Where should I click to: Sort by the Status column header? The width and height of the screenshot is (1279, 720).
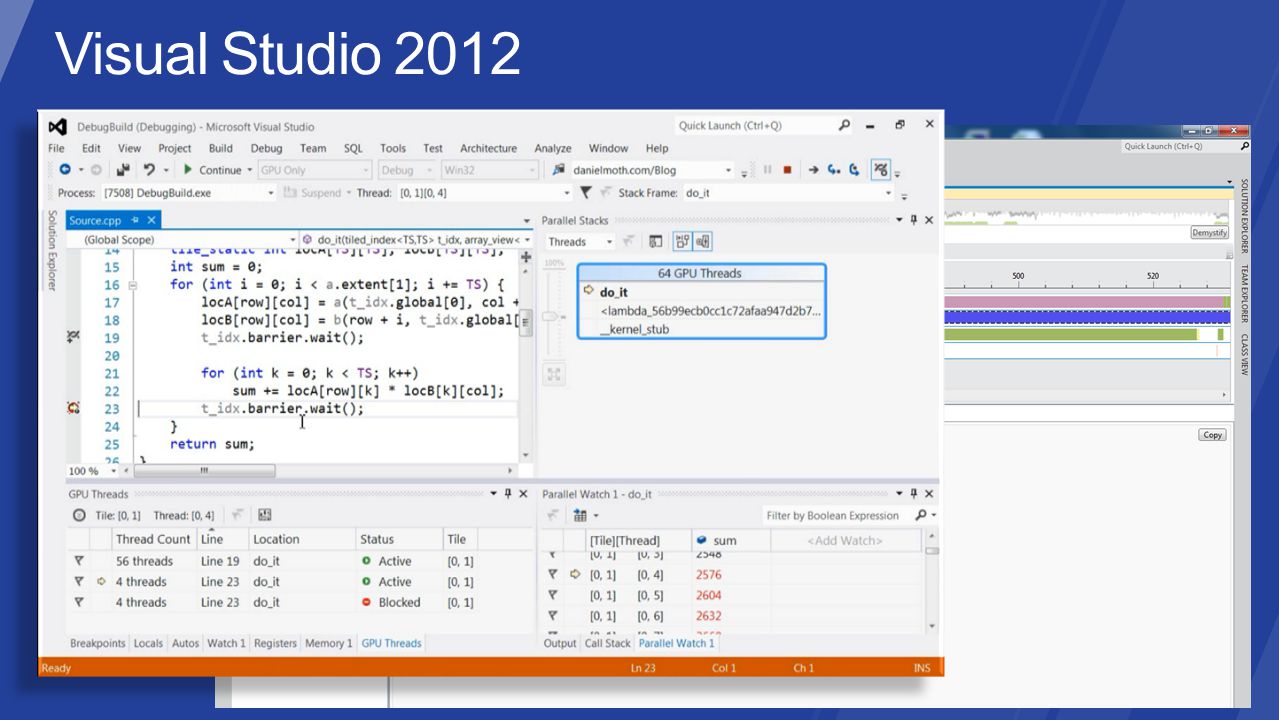click(398, 539)
